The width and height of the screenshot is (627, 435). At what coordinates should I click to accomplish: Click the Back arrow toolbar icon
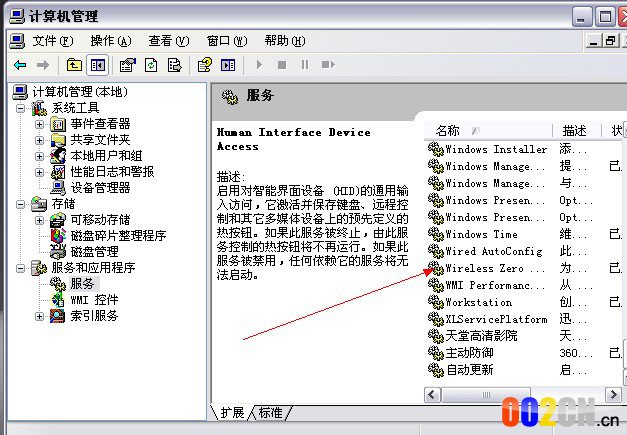(20, 65)
